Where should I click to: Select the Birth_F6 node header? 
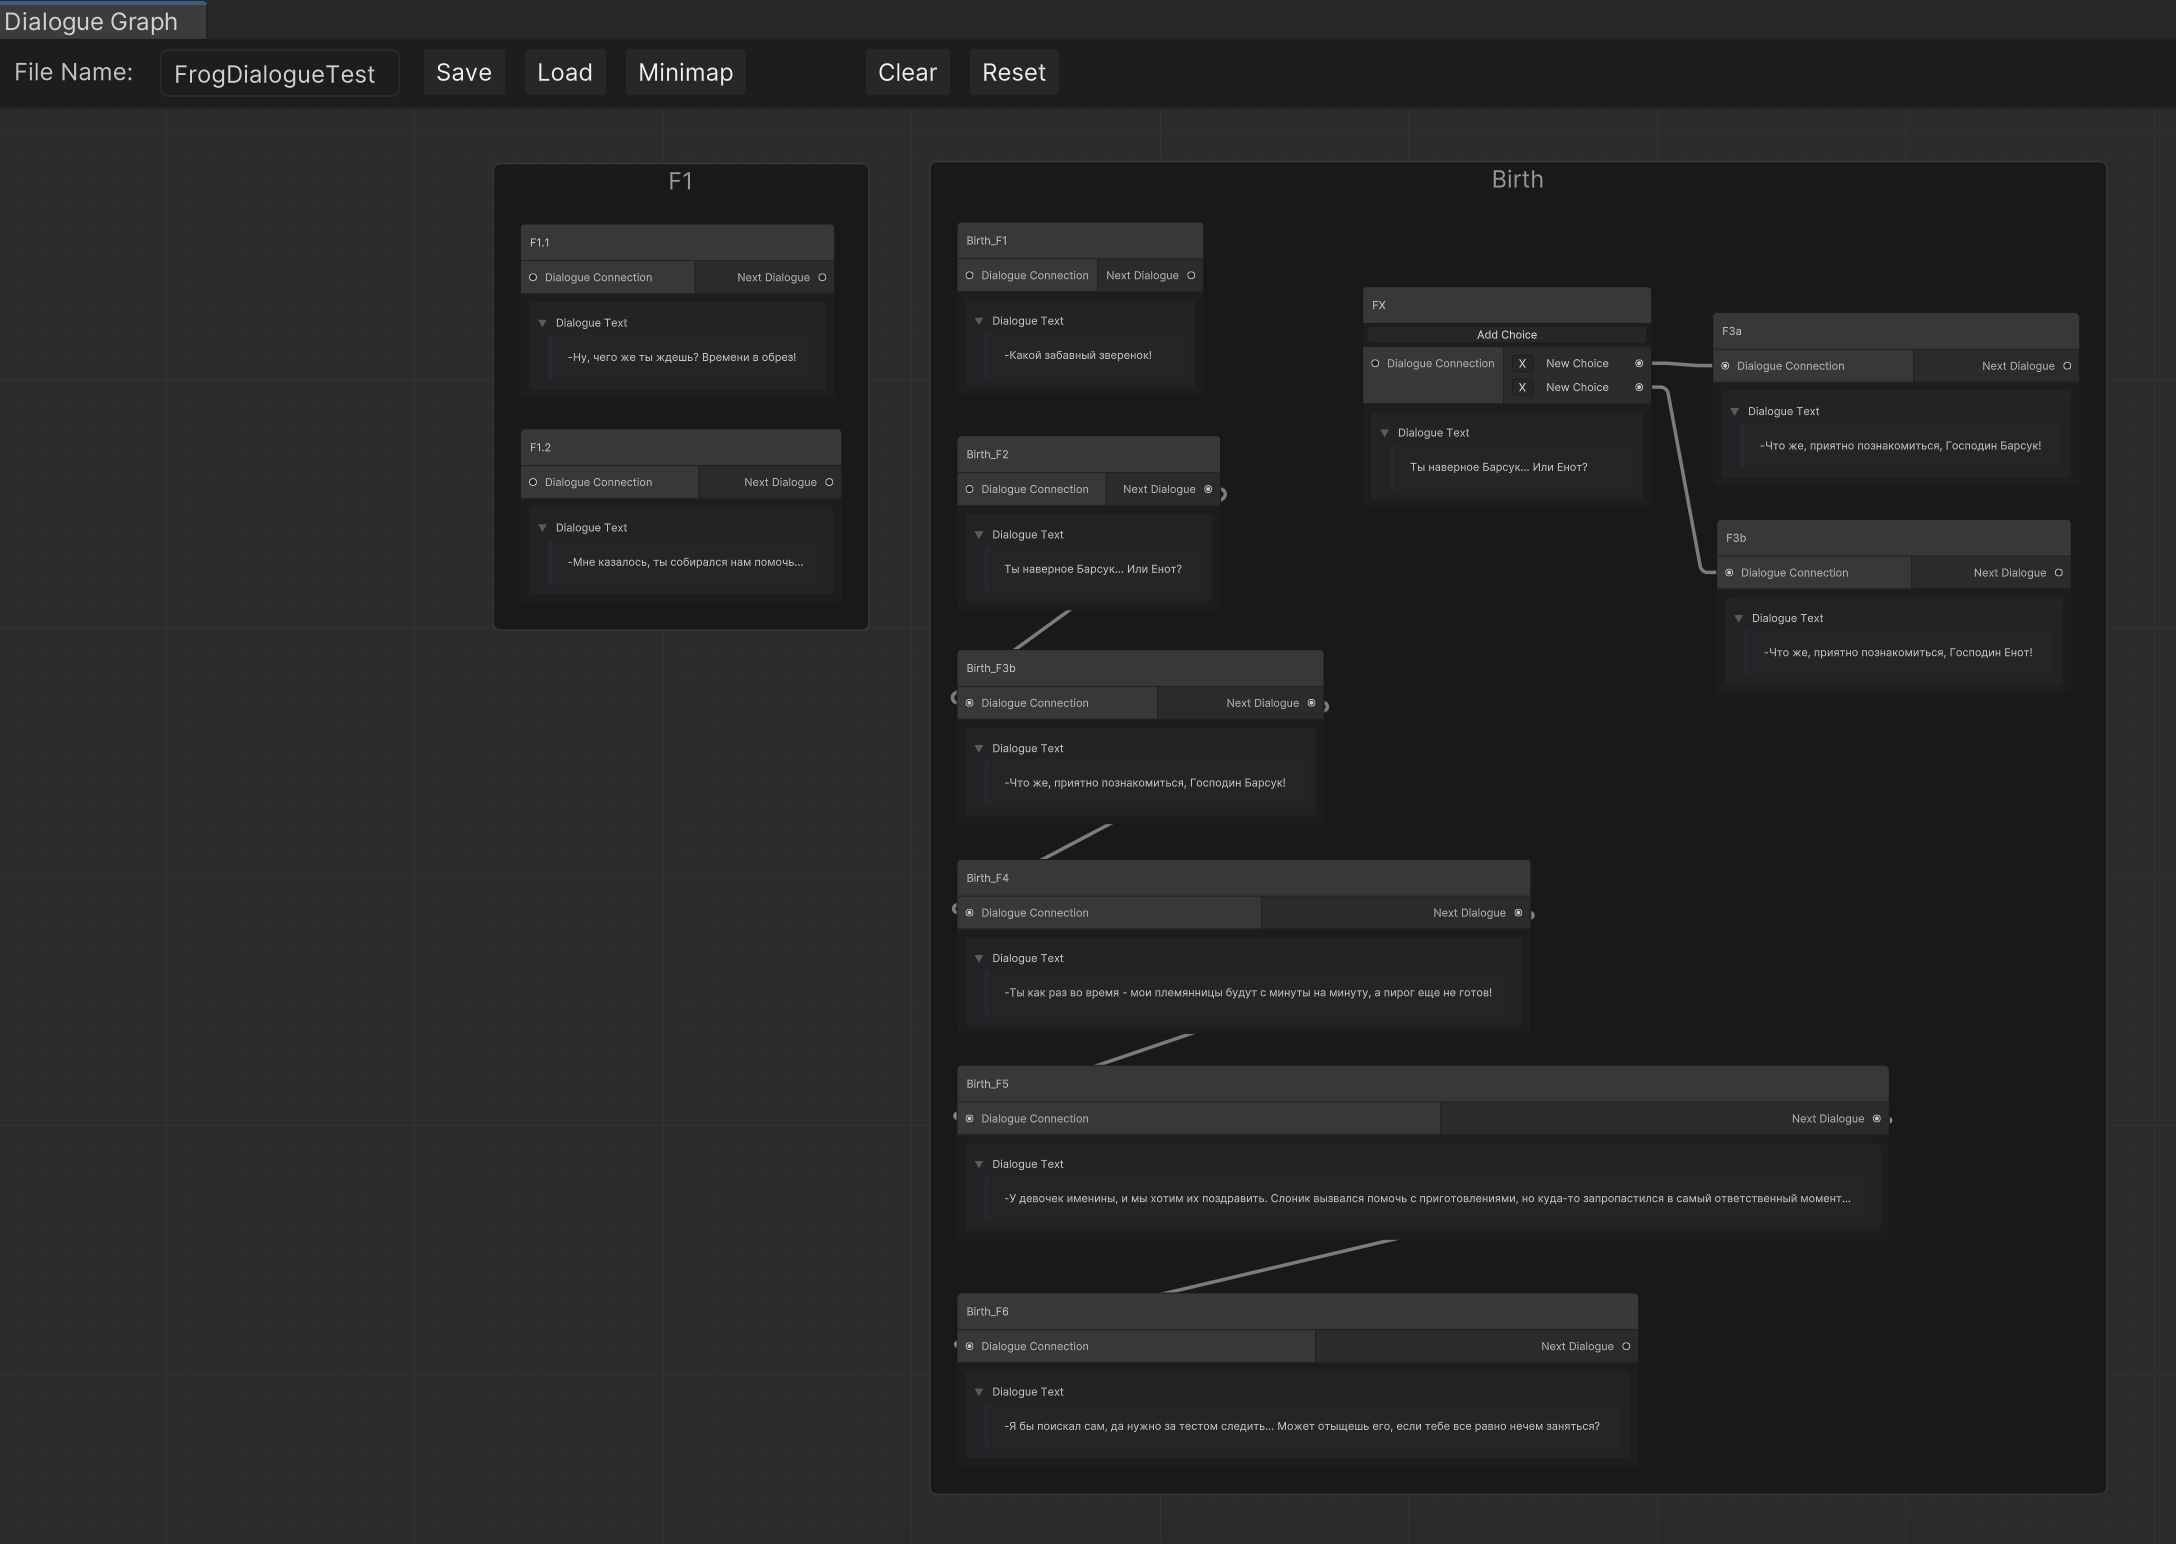[1297, 1312]
